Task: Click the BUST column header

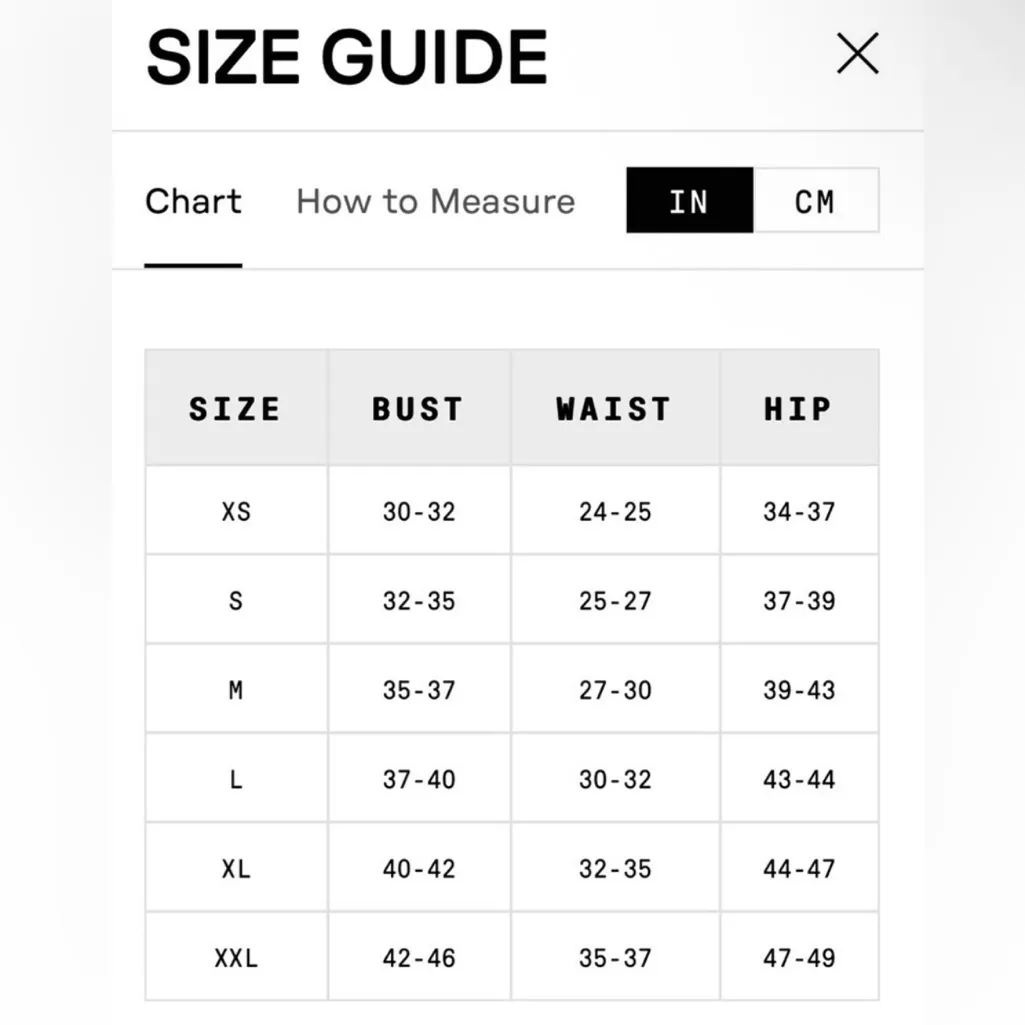Action: tap(418, 408)
